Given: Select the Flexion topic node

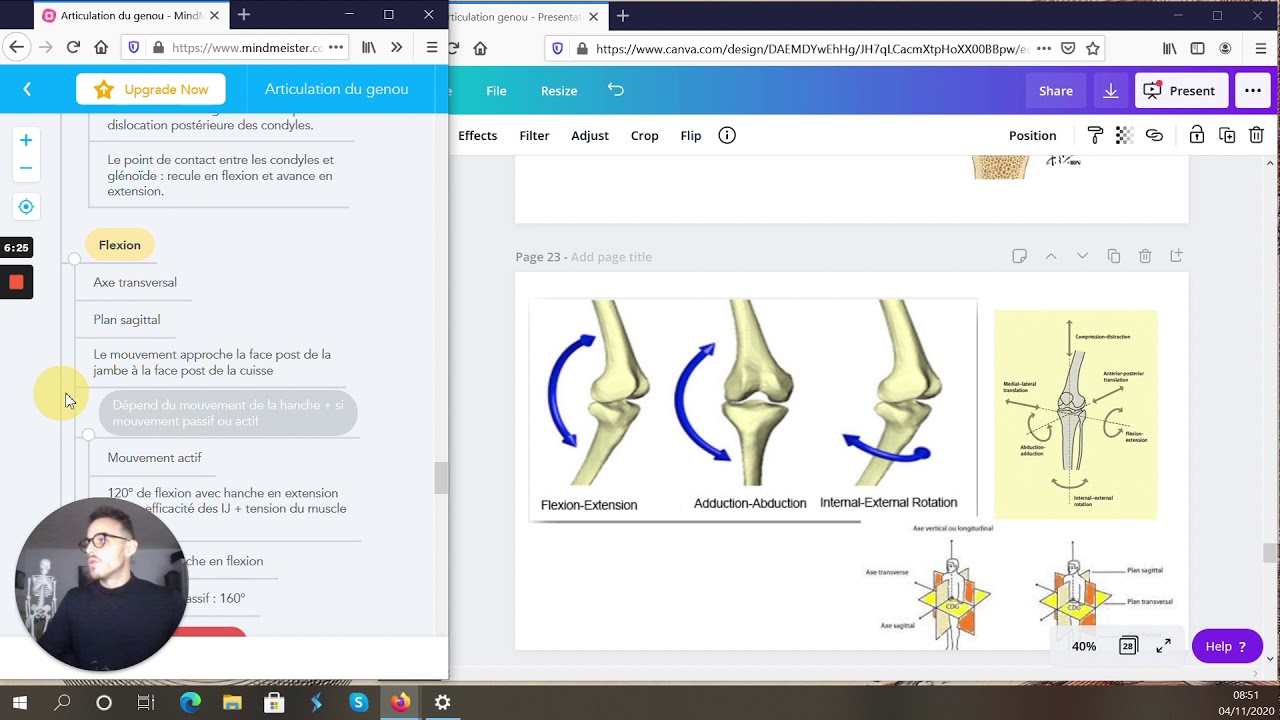Looking at the screenshot, I should [120, 245].
